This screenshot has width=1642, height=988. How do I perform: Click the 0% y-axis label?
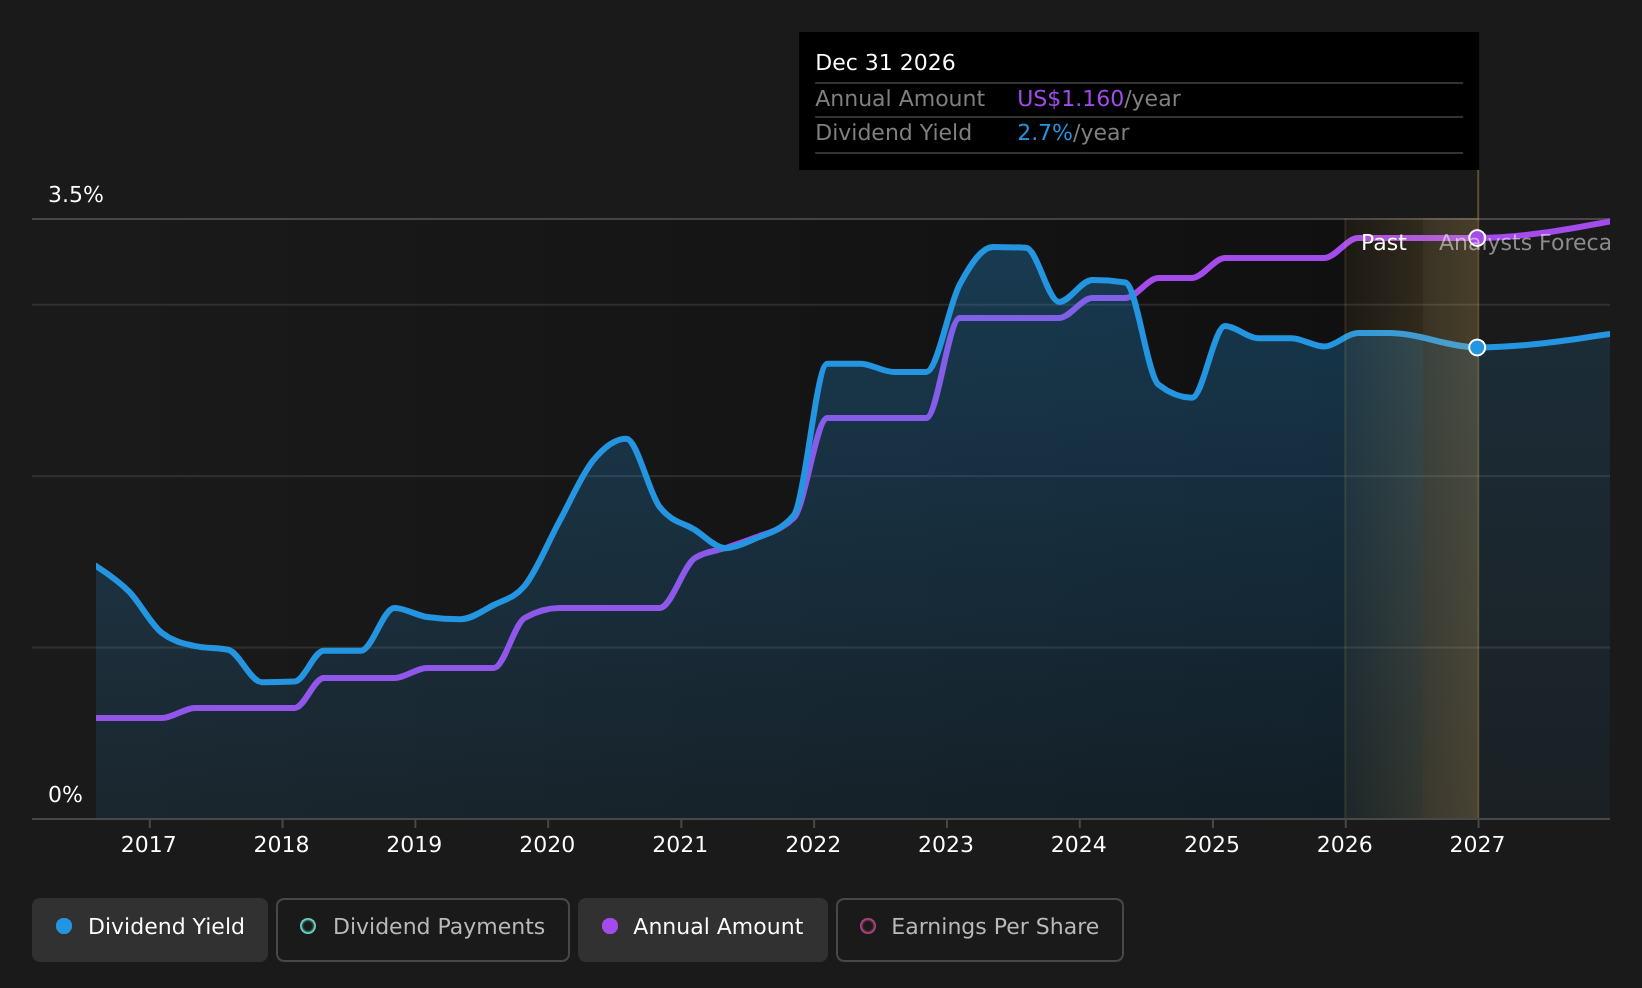pos(65,795)
